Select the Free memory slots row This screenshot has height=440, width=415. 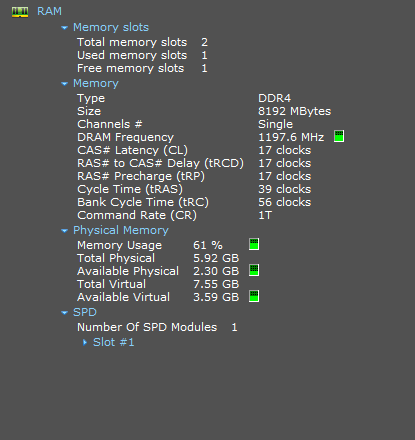click(x=142, y=68)
